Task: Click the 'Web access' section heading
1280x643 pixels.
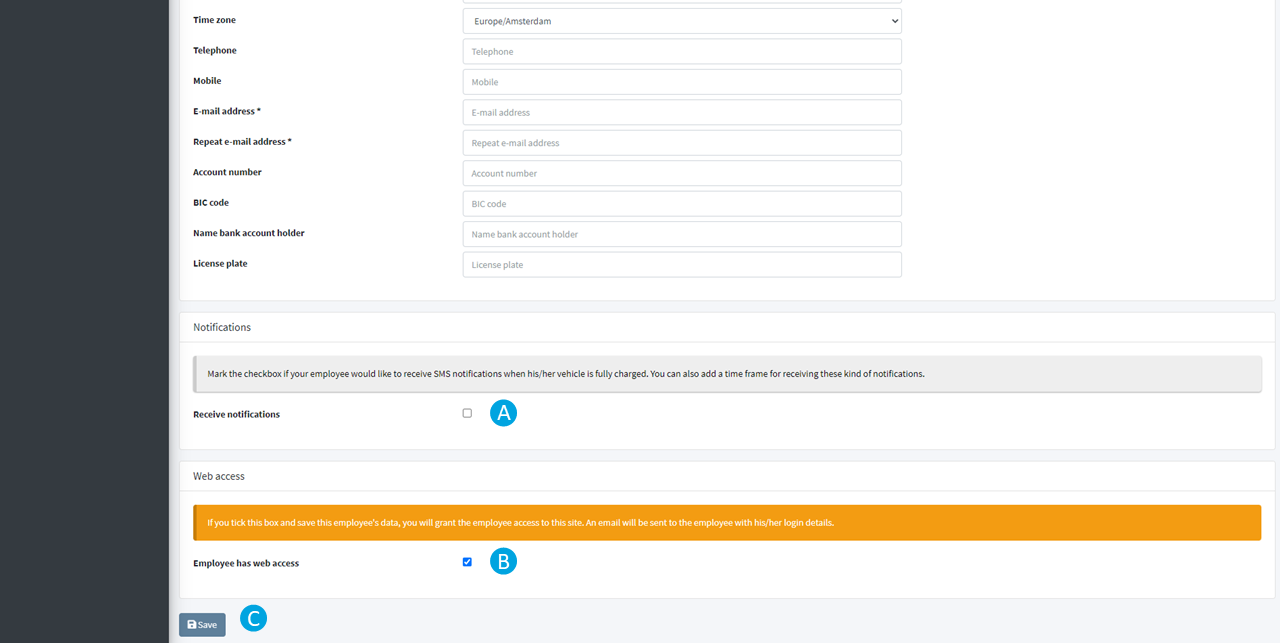Action: point(219,476)
